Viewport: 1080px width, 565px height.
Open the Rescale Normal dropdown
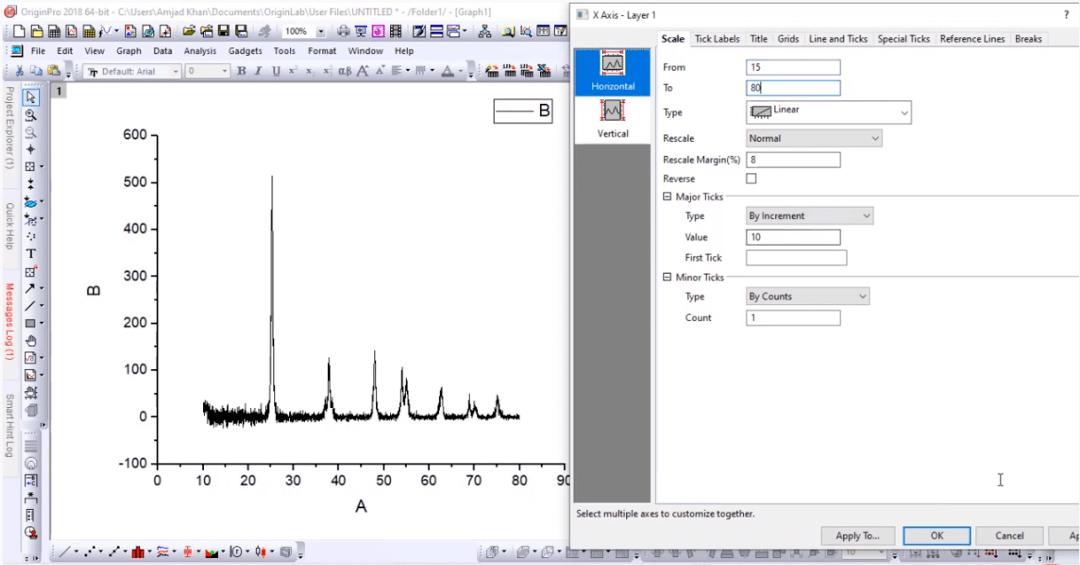pyautogui.click(x=814, y=138)
